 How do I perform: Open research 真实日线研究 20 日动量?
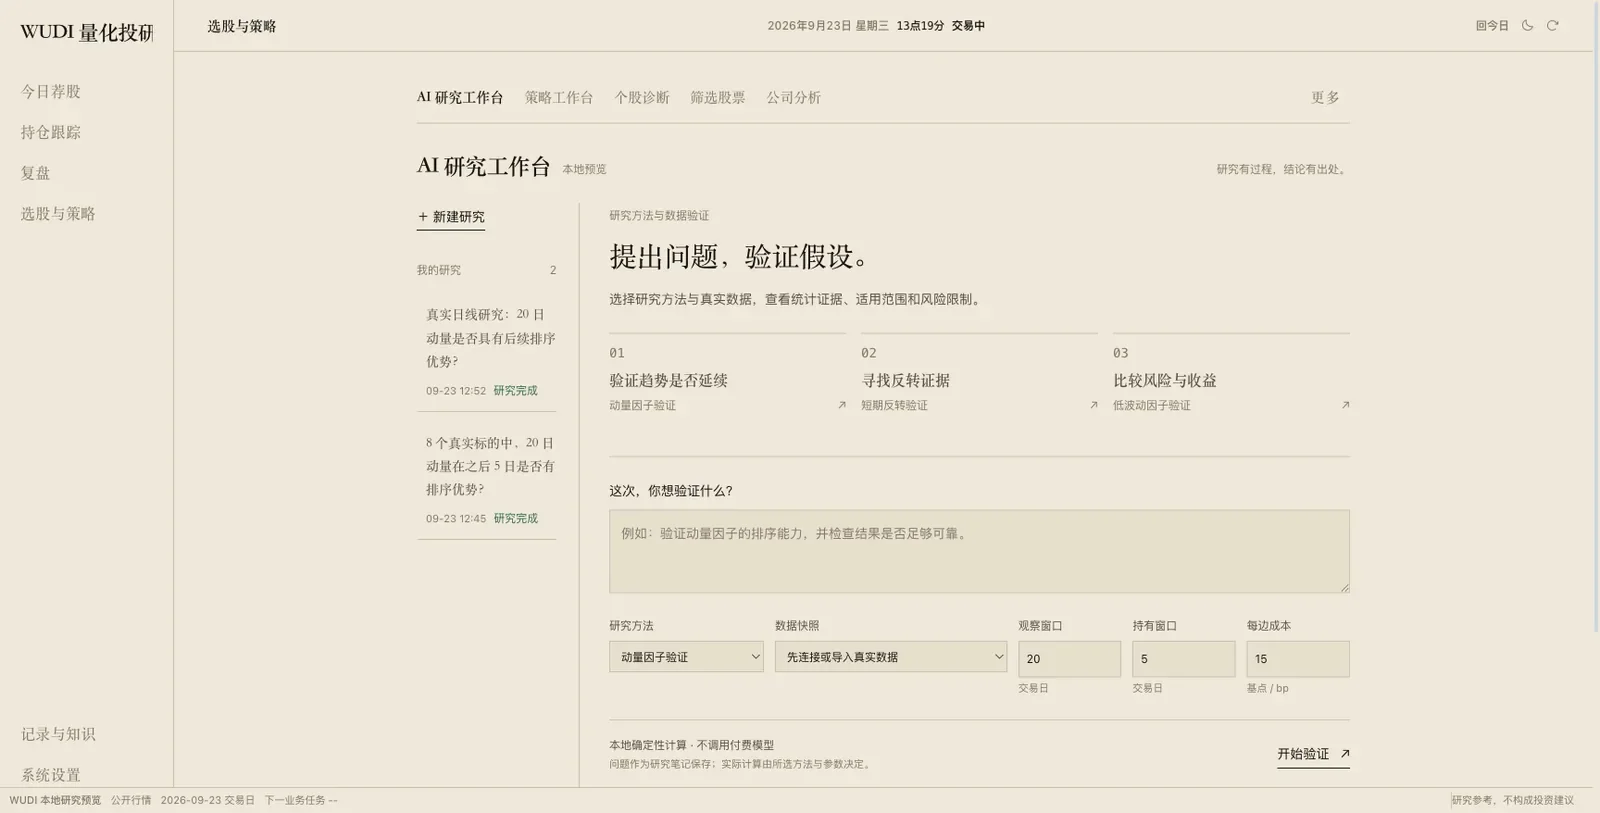[486, 351]
